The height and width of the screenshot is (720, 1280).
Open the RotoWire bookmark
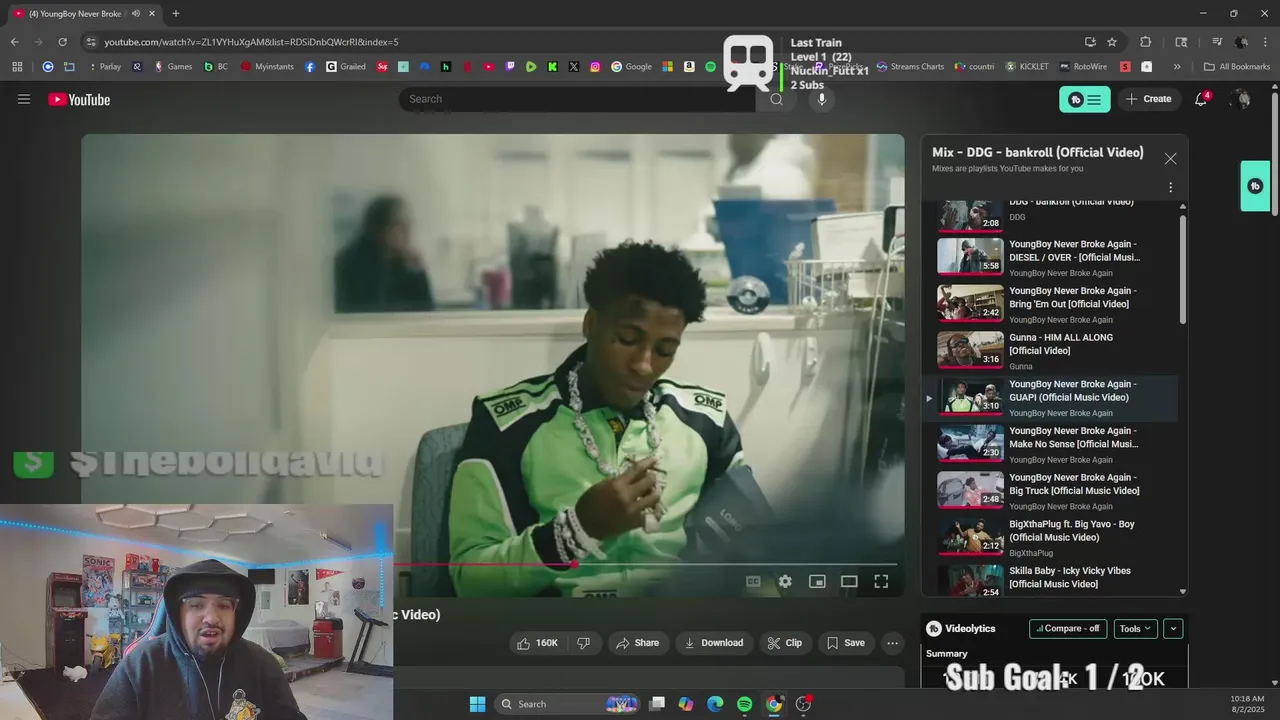coord(1082,67)
